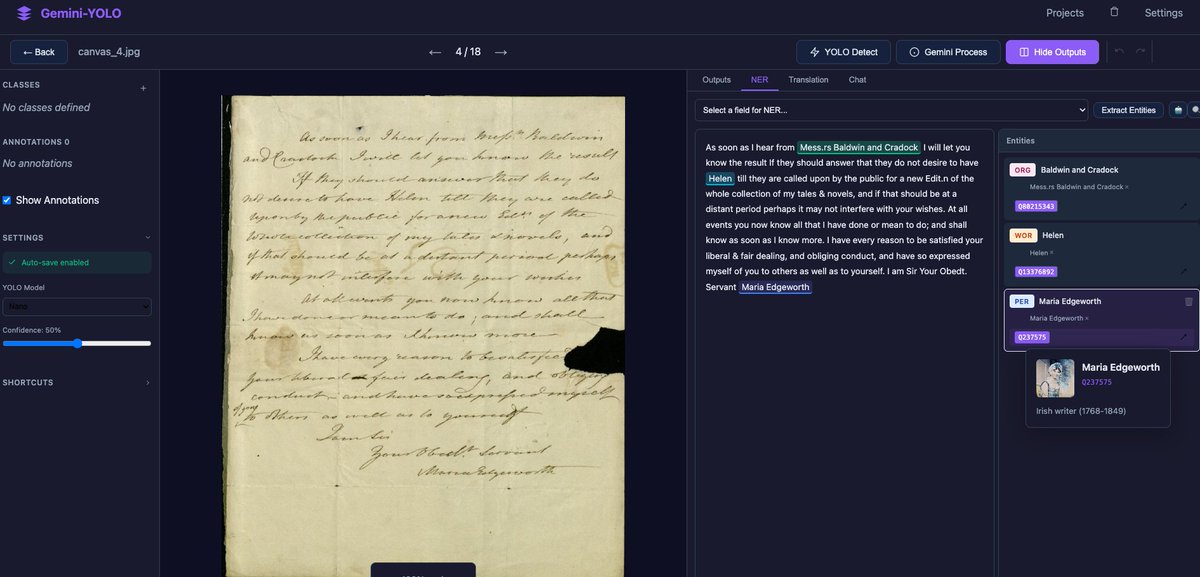The image size is (1200, 577).
Task: Adjust the Confidence slider
Action: coord(77,343)
